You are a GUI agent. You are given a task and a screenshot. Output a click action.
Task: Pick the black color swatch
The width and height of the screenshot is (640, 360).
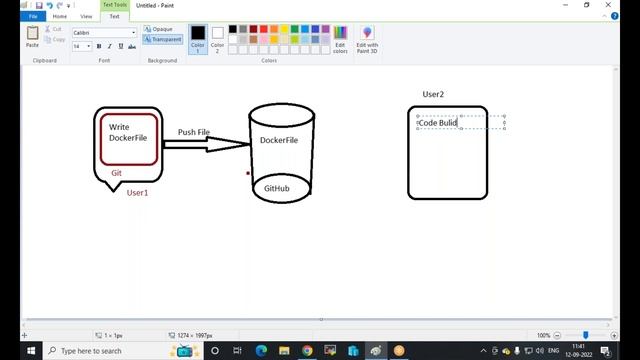click(x=233, y=29)
